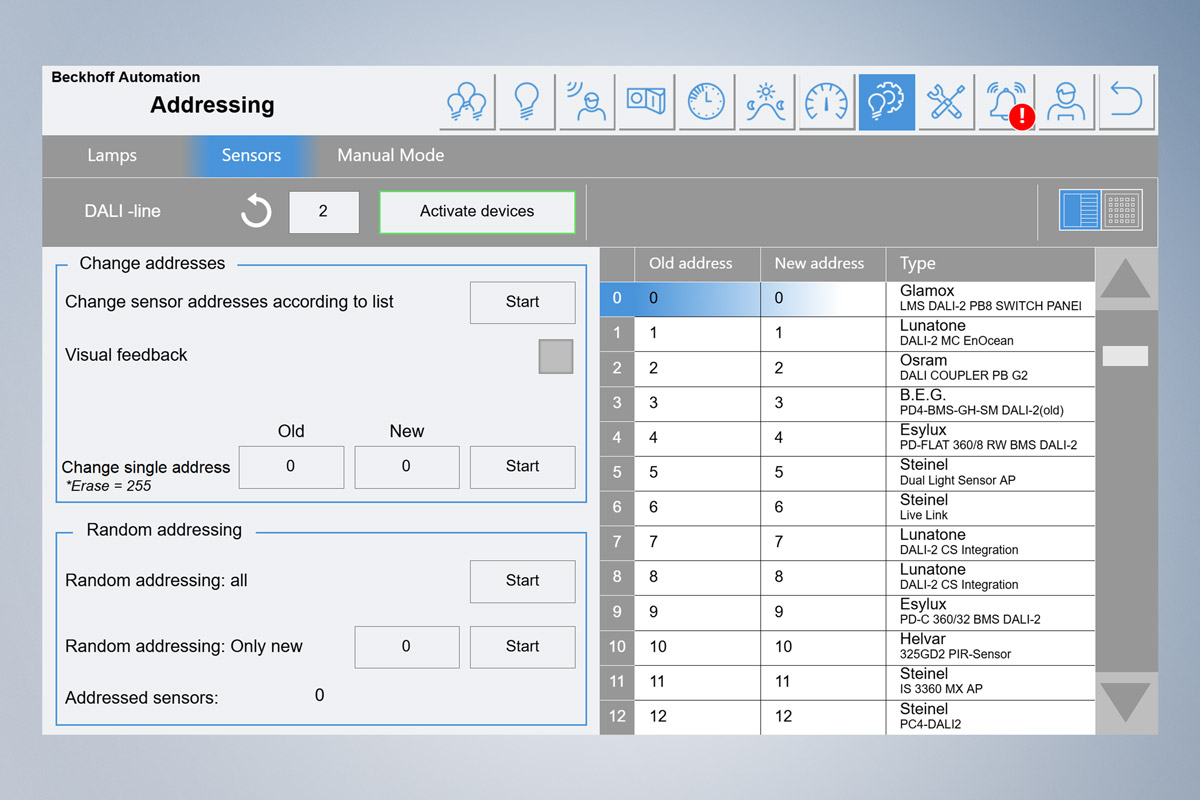Open the timer scheduling icon
This screenshot has width=1200, height=800.
[706, 101]
